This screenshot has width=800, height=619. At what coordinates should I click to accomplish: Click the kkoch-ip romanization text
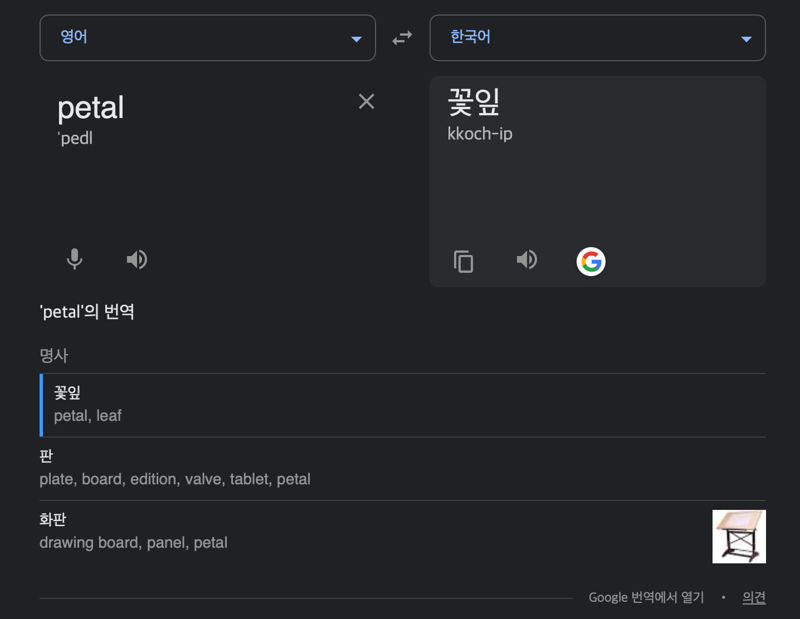tap(480, 134)
